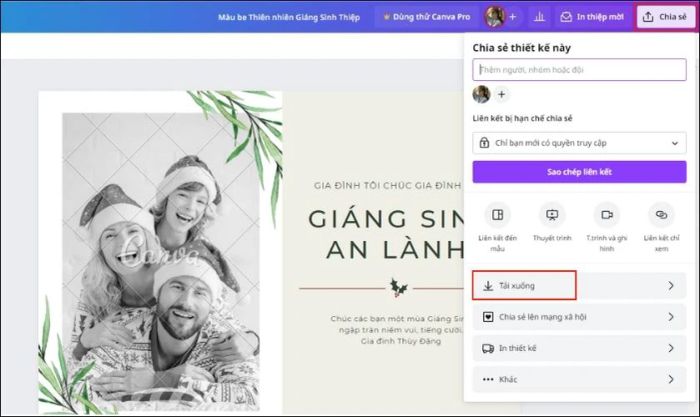Click the In thiết kế truck icon

coord(488,348)
